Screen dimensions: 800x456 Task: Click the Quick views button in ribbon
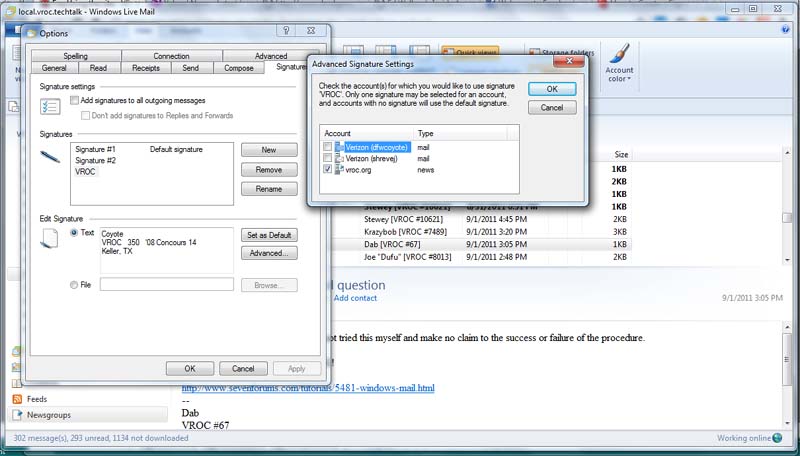pos(470,53)
